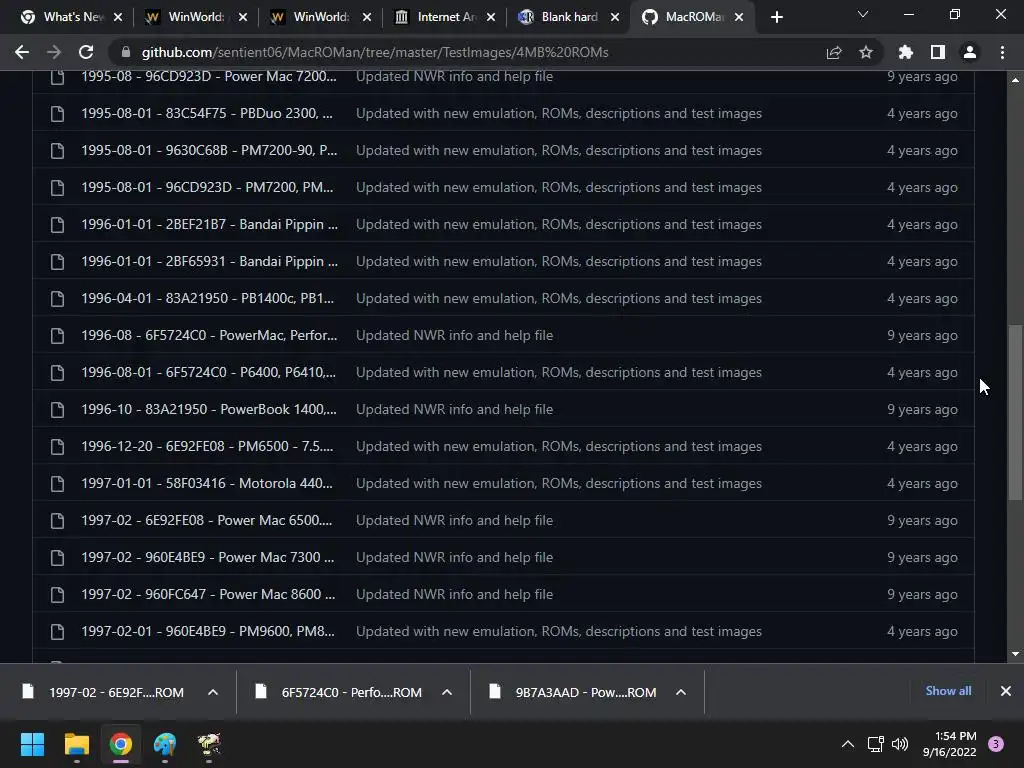
Task: Open Chrome's three-dot menu
Action: click(x=1002, y=52)
